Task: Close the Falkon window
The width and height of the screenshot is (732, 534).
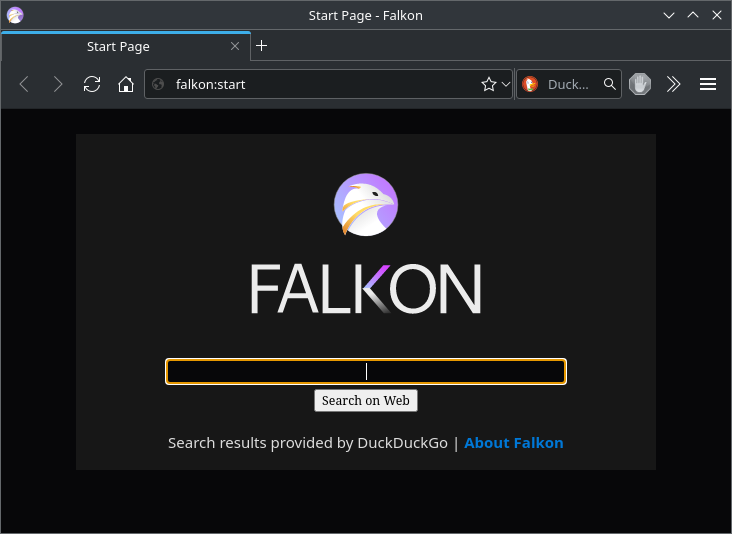Action: pyautogui.click(x=717, y=15)
